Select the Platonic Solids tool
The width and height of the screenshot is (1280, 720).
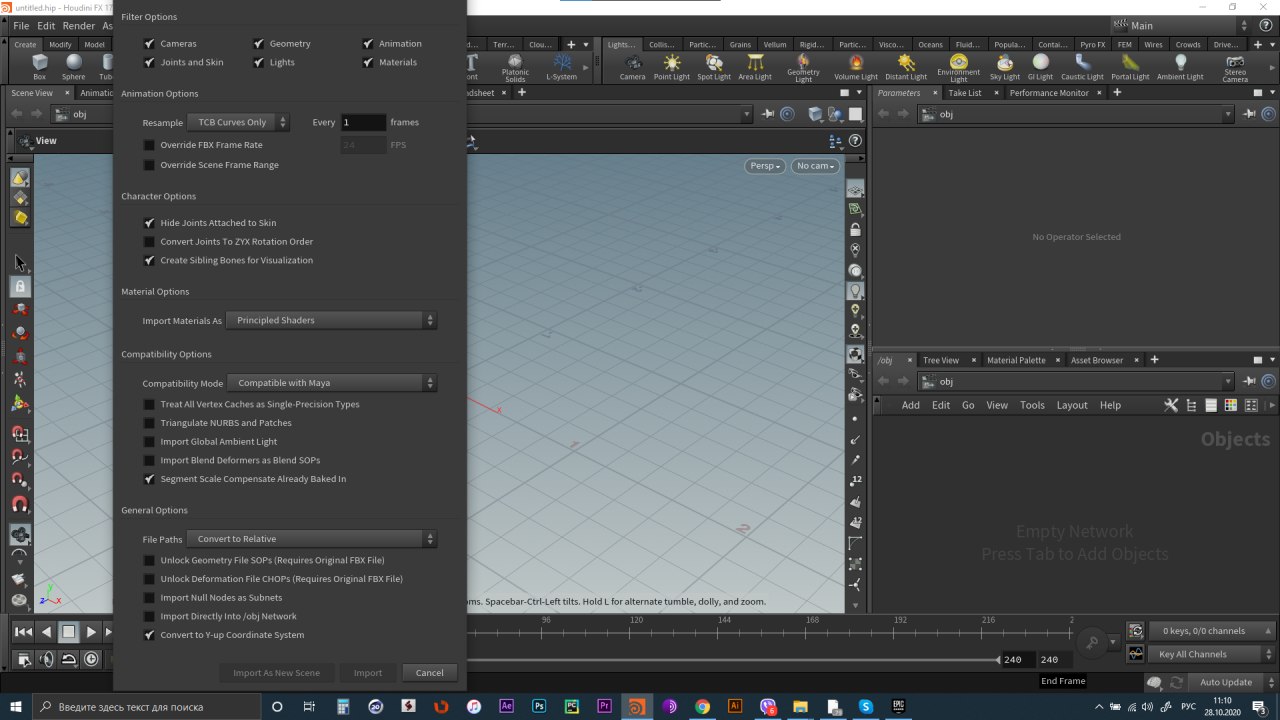pos(515,67)
